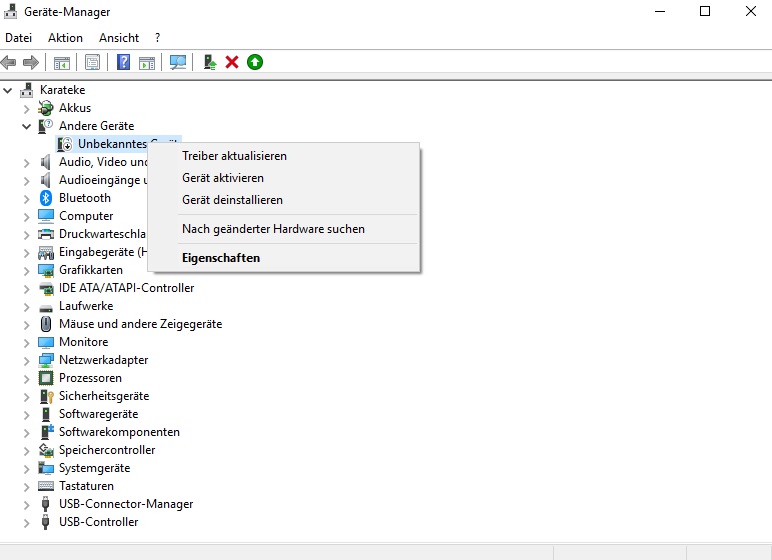772x560 pixels.
Task: Click the Netzwerkadapter icon
Action: [46, 360]
